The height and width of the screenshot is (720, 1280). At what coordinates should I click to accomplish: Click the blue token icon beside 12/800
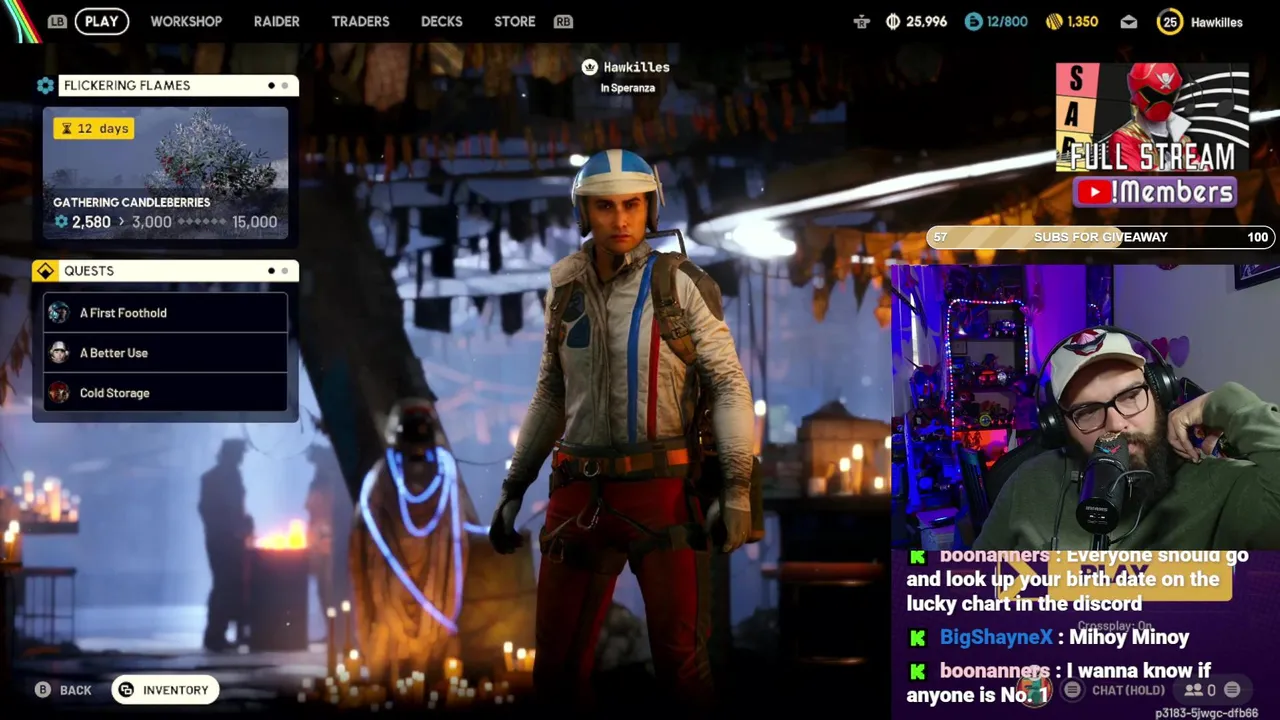pyautogui.click(x=973, y=21)
